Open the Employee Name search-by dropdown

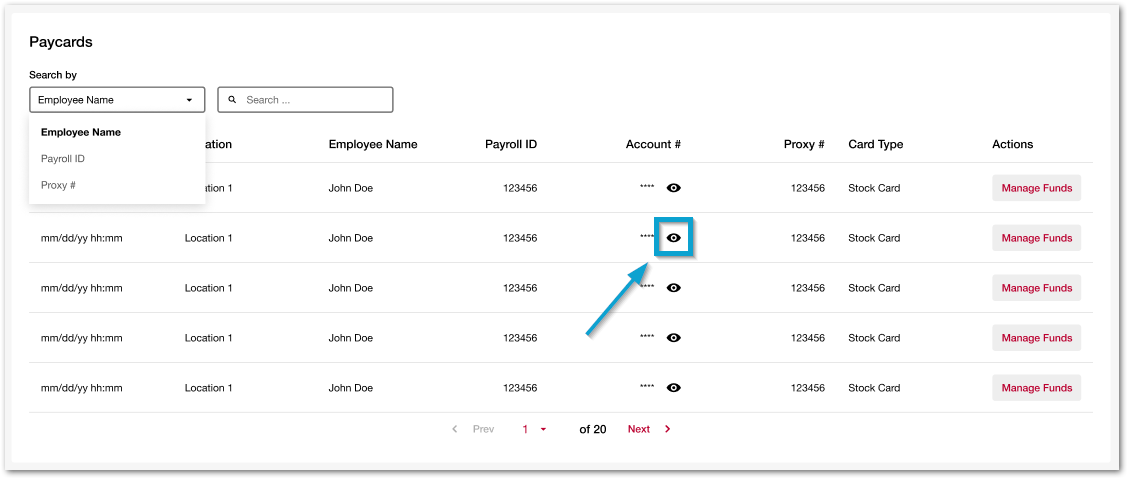click(x=117, y=100)
